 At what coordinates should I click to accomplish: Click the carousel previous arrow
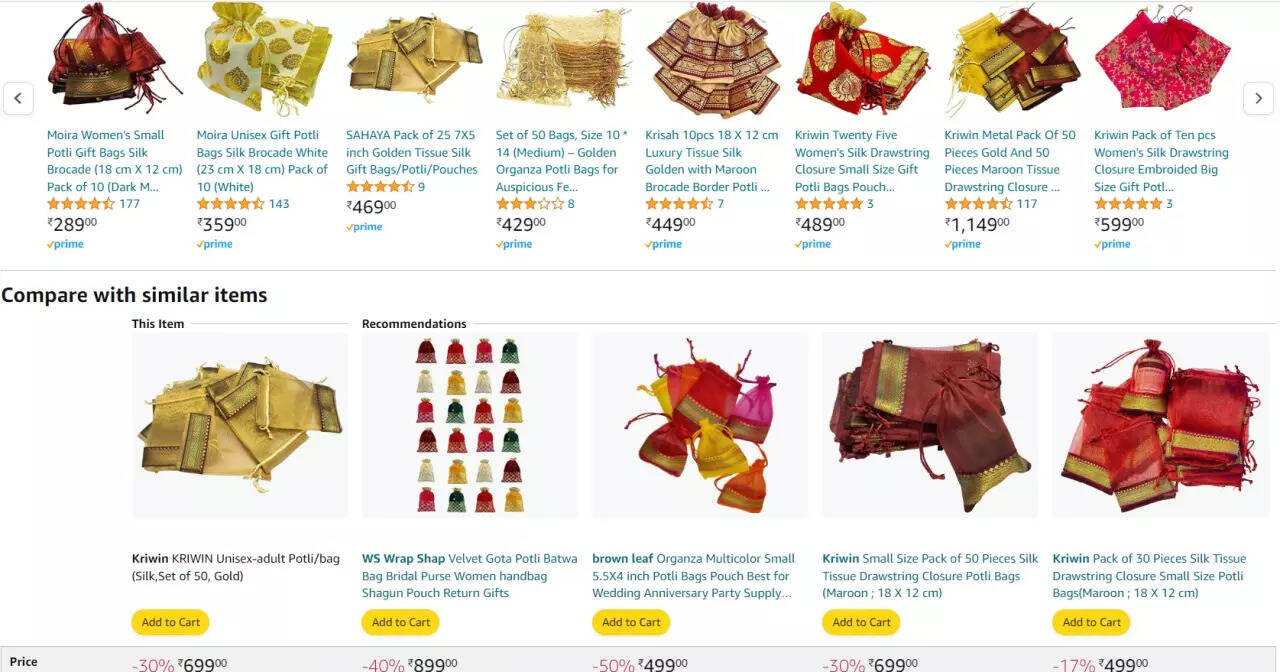(18, 98)
